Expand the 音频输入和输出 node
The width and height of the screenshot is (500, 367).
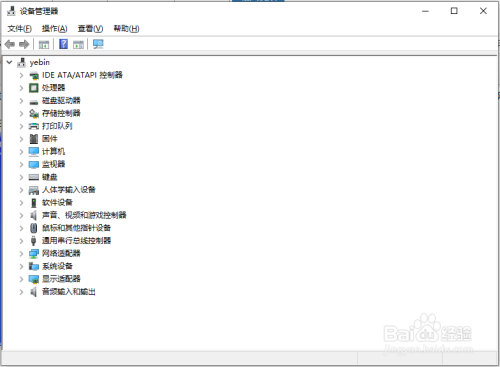tap(21, 292)
